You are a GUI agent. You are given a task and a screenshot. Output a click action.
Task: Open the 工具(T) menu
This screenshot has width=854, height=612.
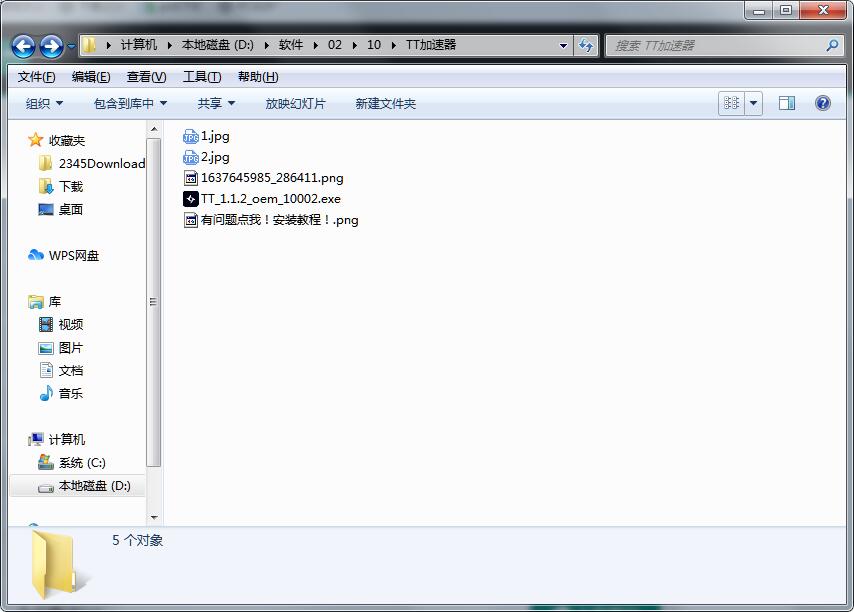point(201,77)
